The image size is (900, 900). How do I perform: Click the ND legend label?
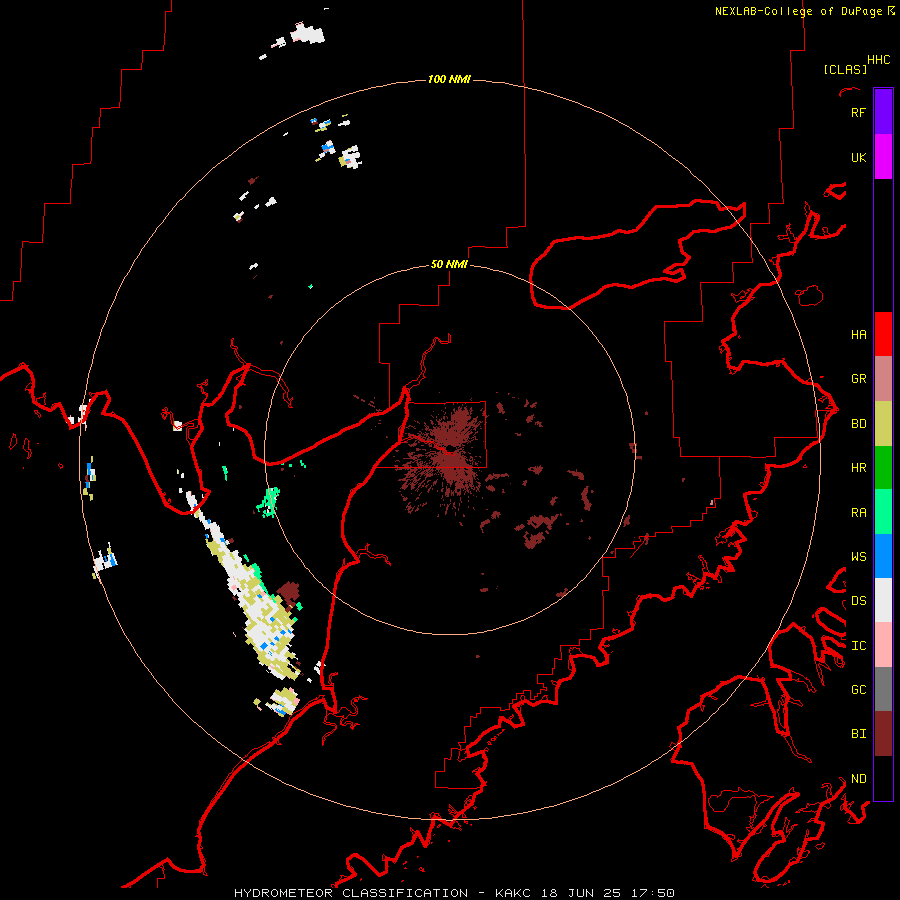(x=858, y=778)
